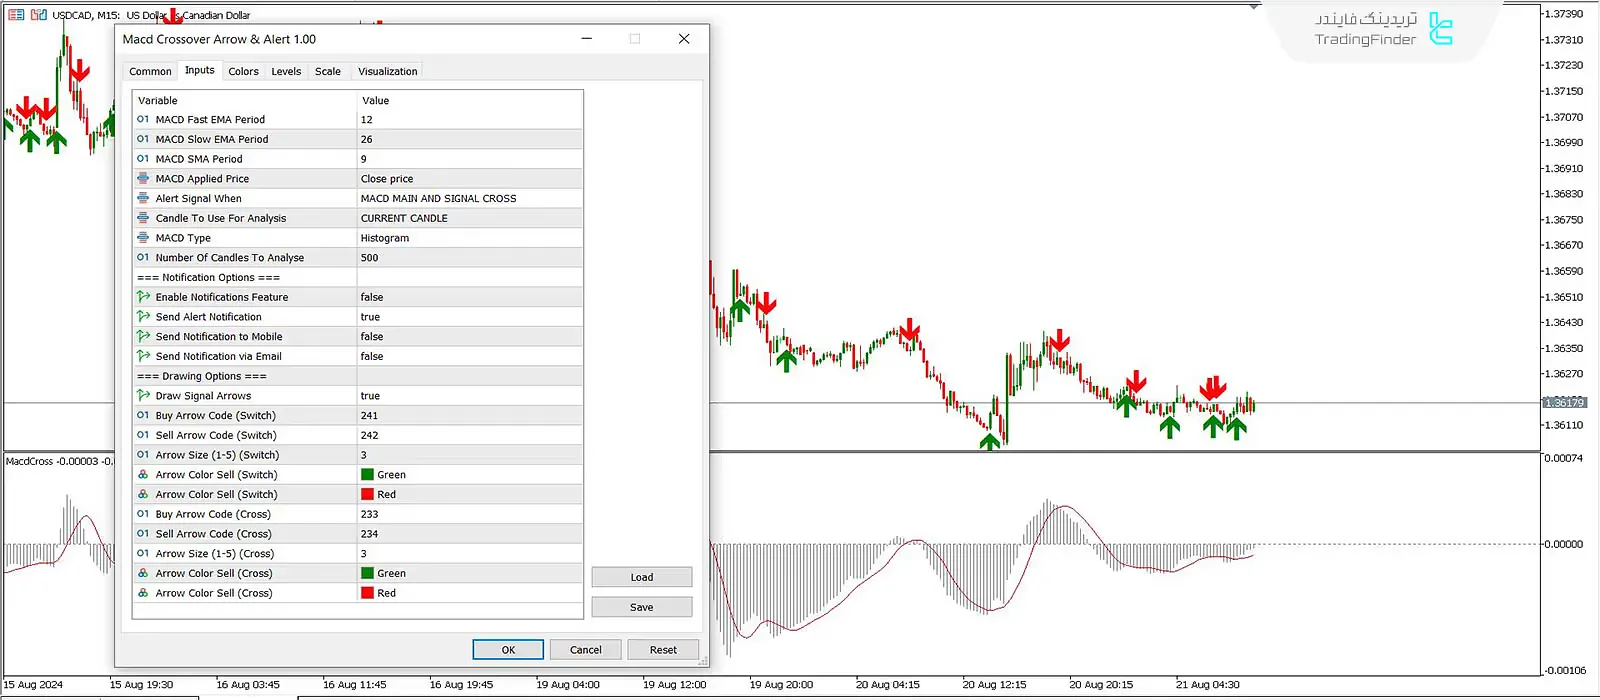Click the dialog size grip in the bottom corner
The height and width of the screenshot is (700, 1600).
[703, 662]
